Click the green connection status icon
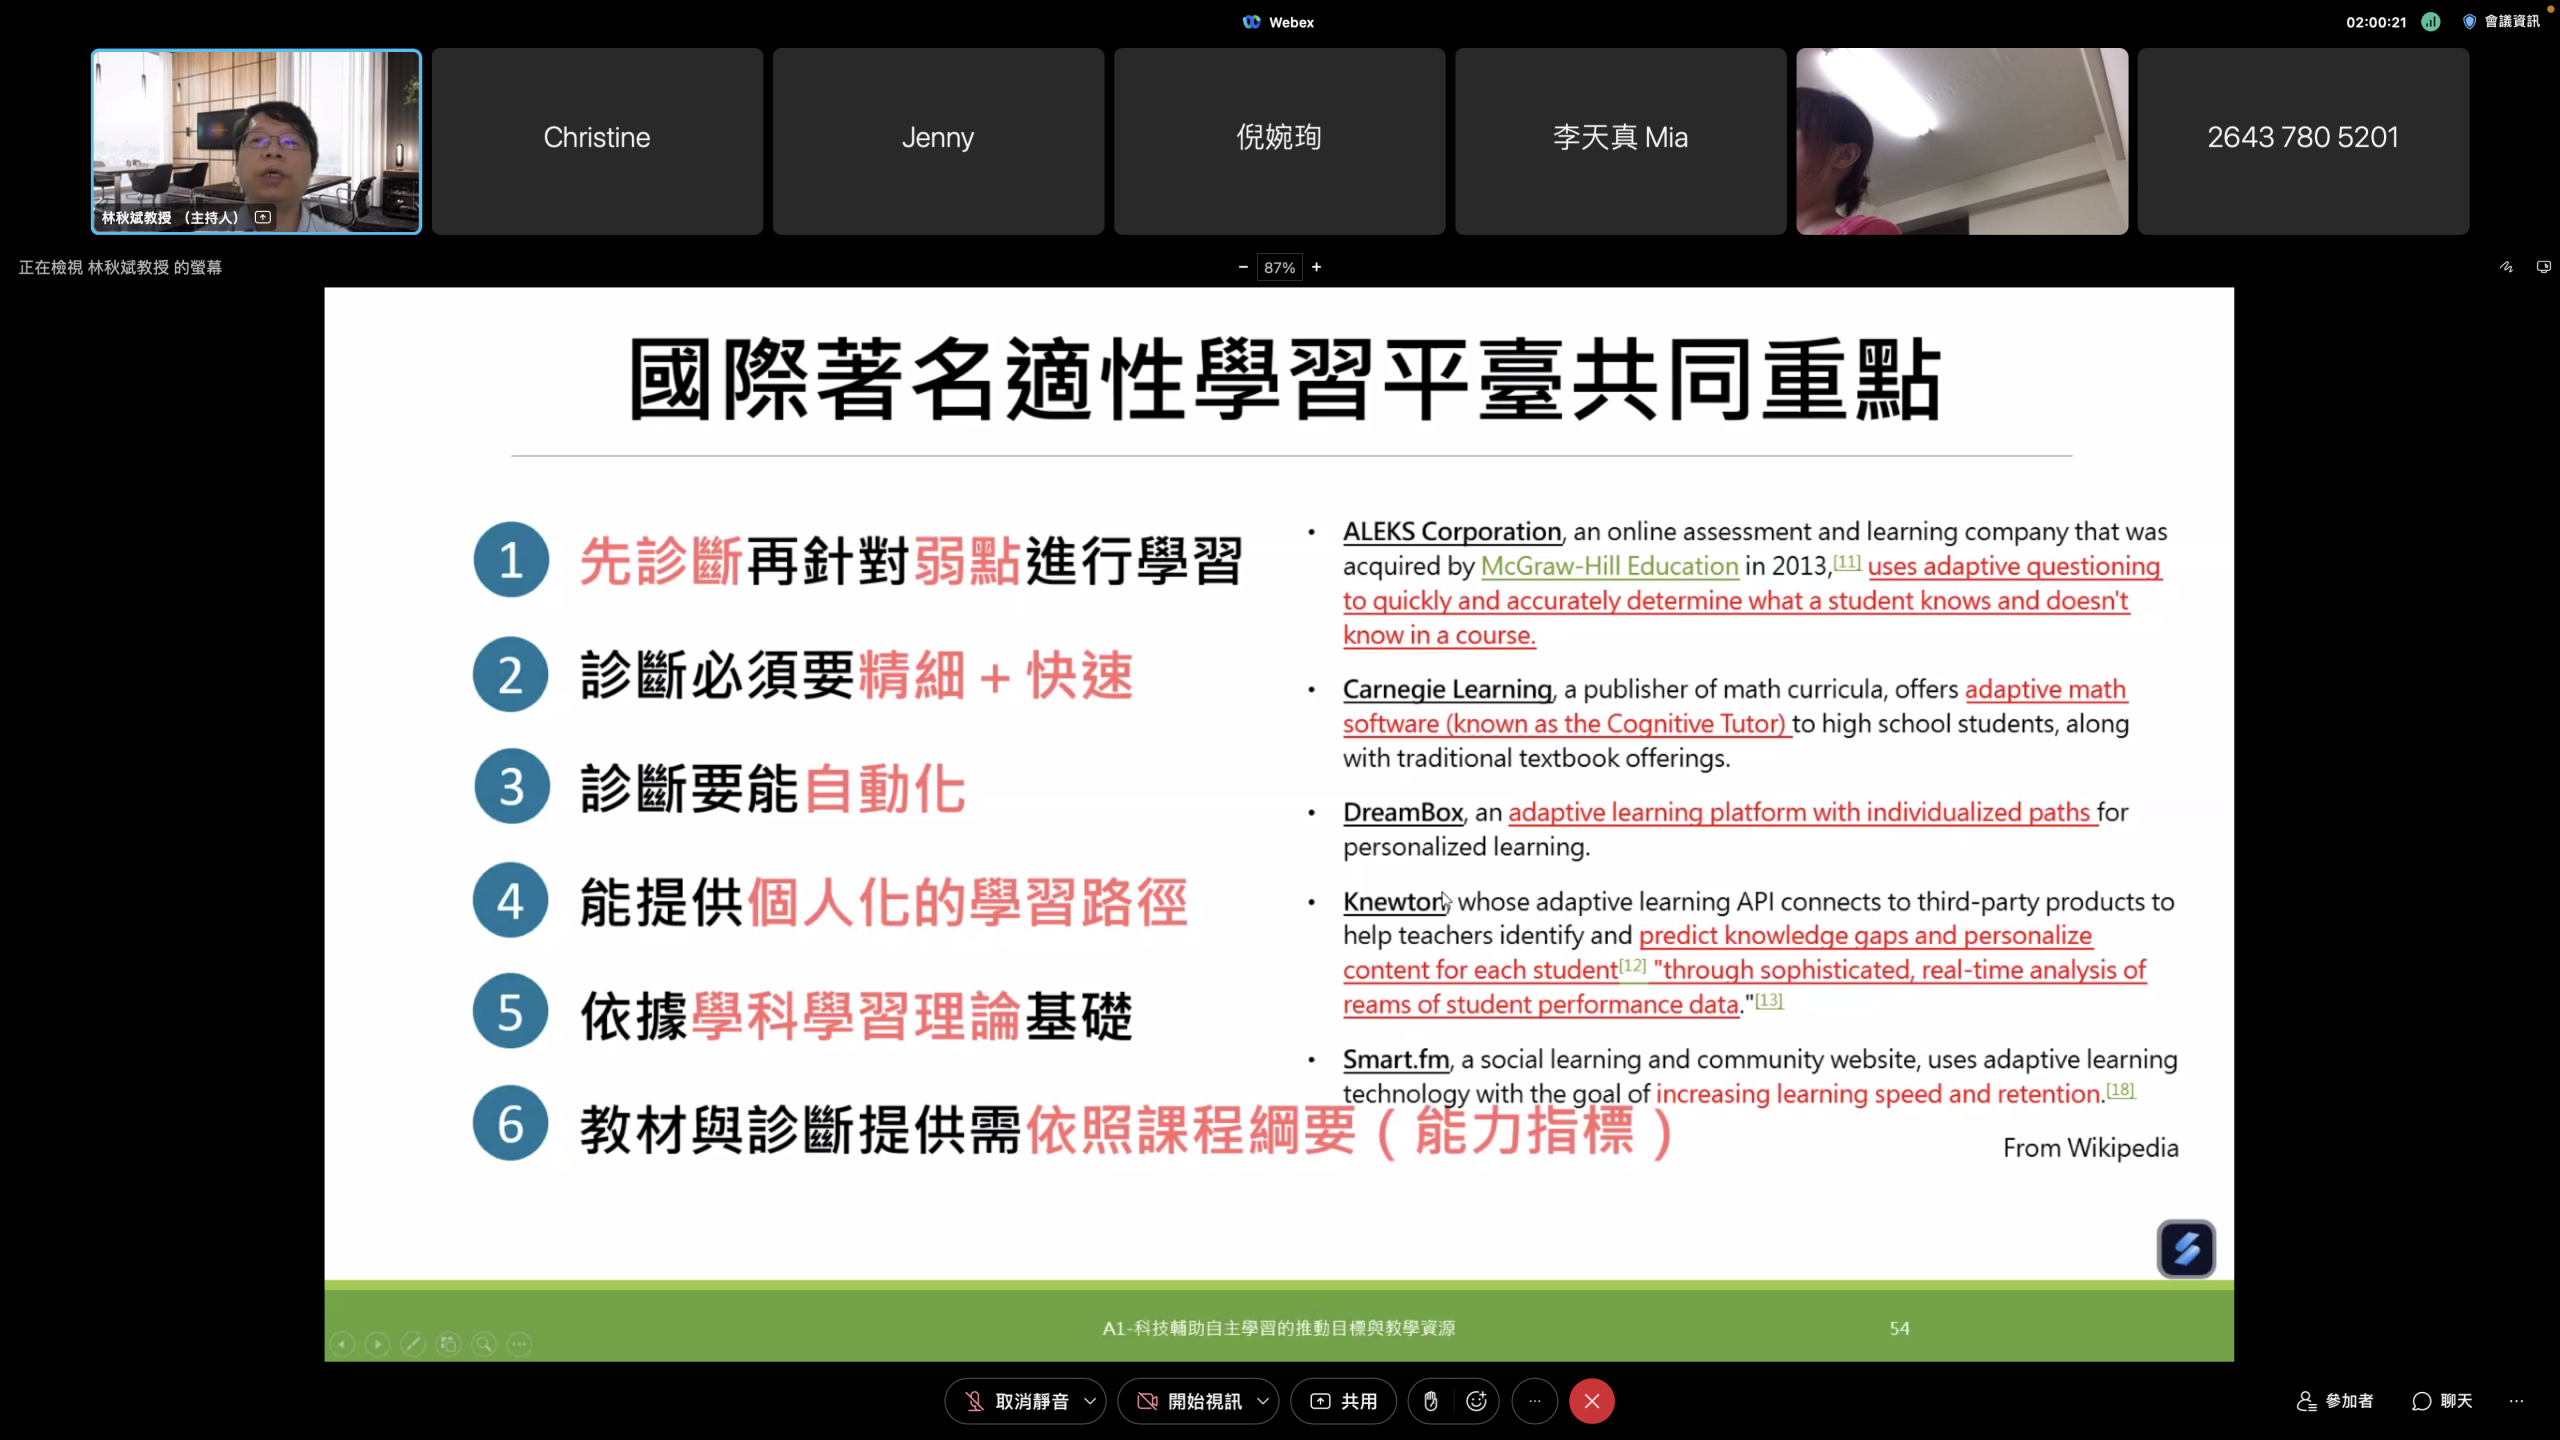This screenshot has width=2560, height=1440. [2431, 21]
